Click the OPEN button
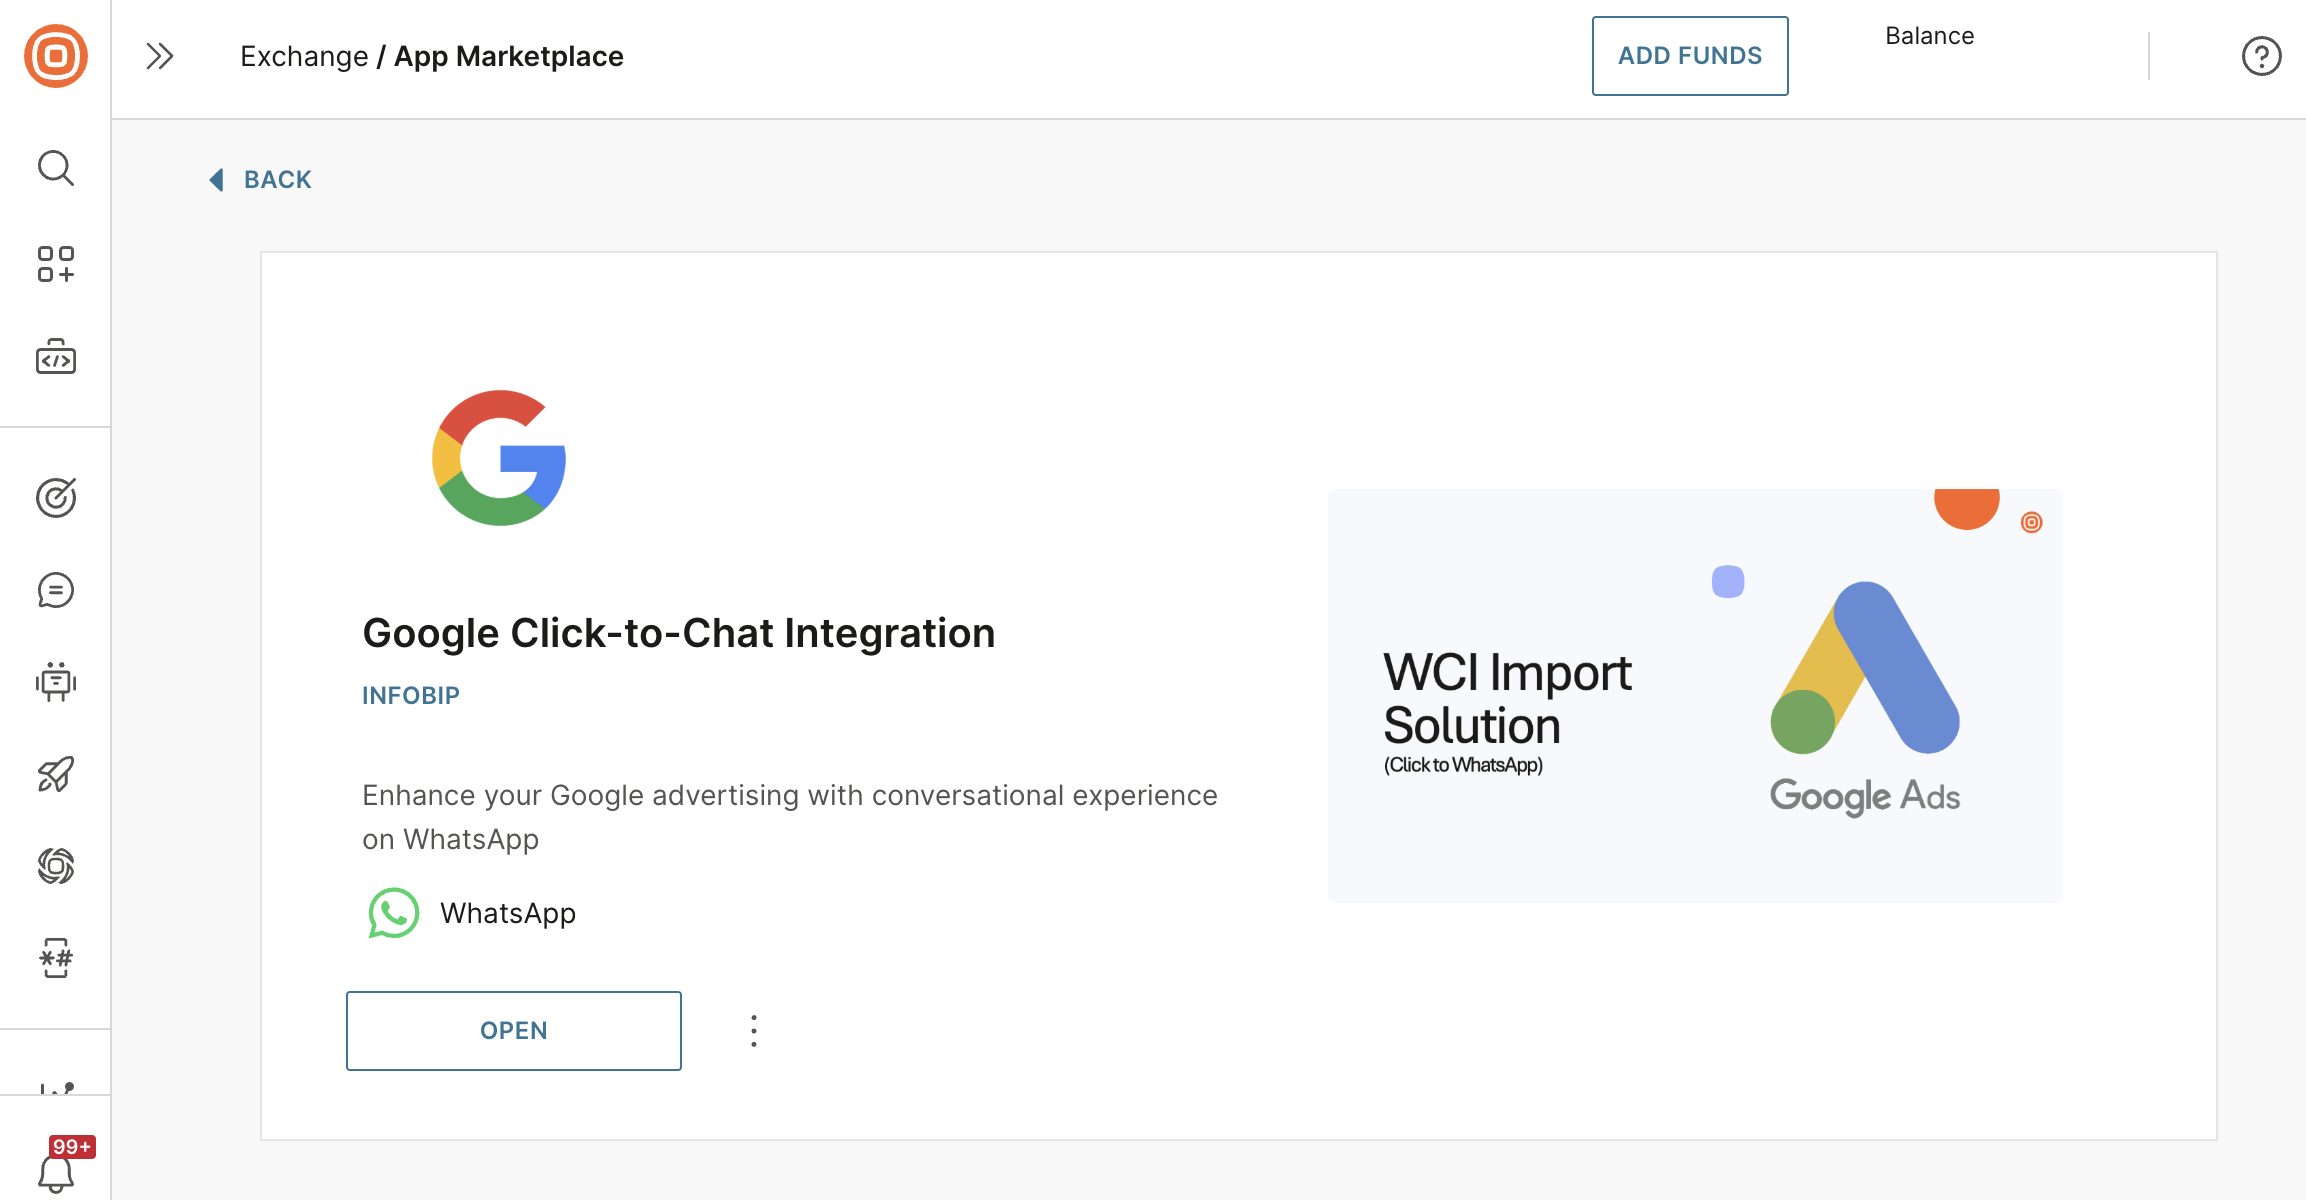This screenshot has height=1200, width=2306. pyautogui.click(x=514, y=1031)
